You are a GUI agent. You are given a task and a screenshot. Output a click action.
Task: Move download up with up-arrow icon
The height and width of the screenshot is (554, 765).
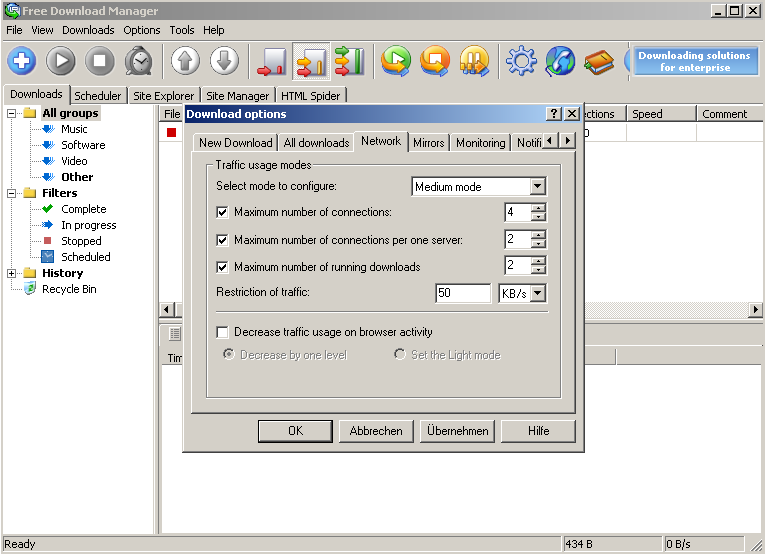[185, 61]
